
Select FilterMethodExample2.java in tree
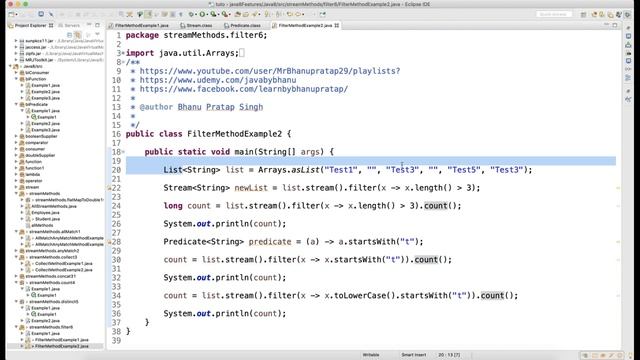pos(57,346)
